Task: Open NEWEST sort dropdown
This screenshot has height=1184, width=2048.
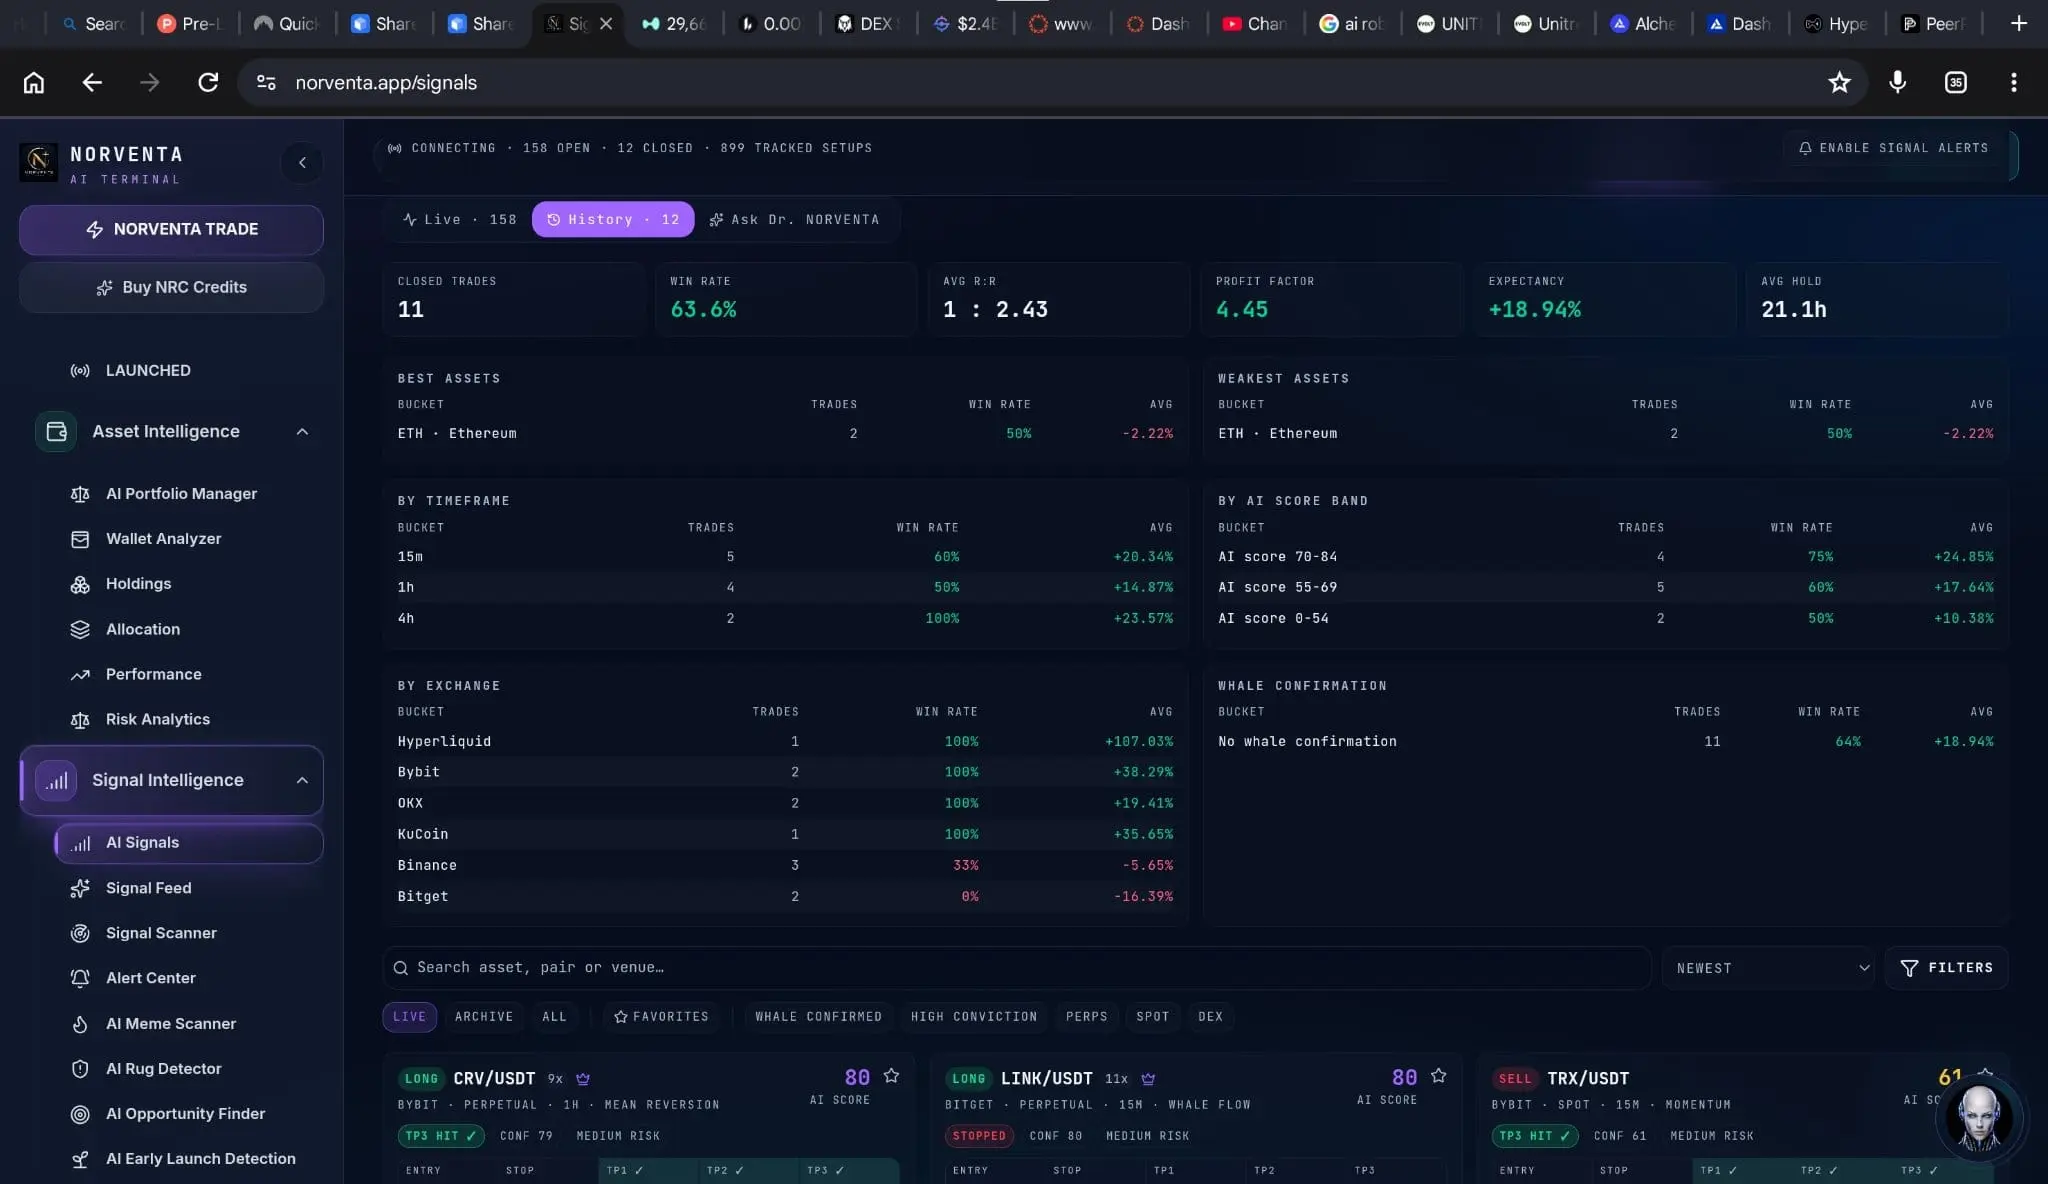Action: [1768, 968]
